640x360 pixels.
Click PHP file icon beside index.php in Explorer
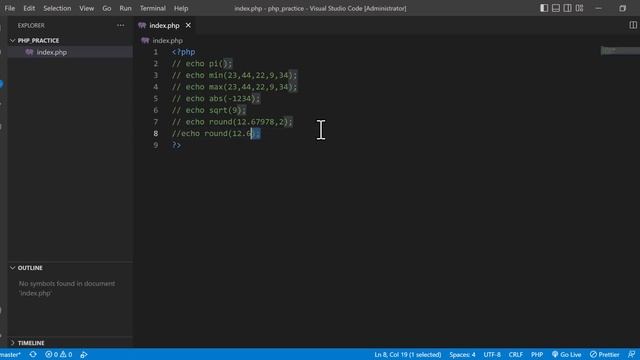tap(29, 52)
